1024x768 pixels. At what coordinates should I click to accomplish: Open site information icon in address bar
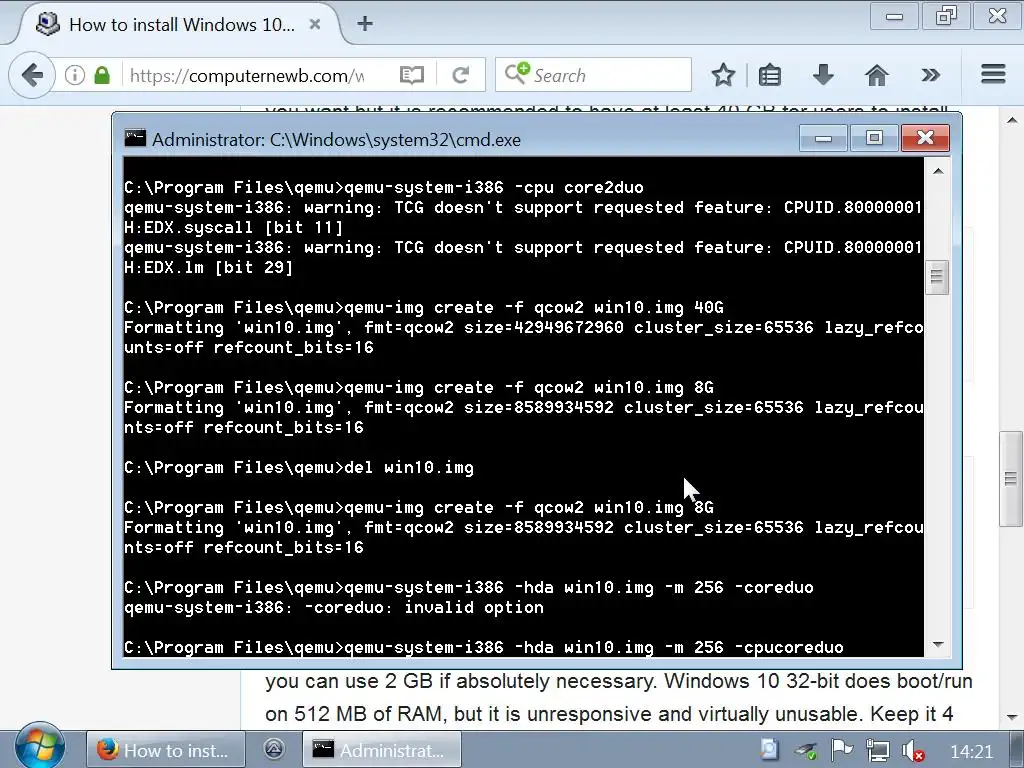pyautogui.click(x=74, y=75)
